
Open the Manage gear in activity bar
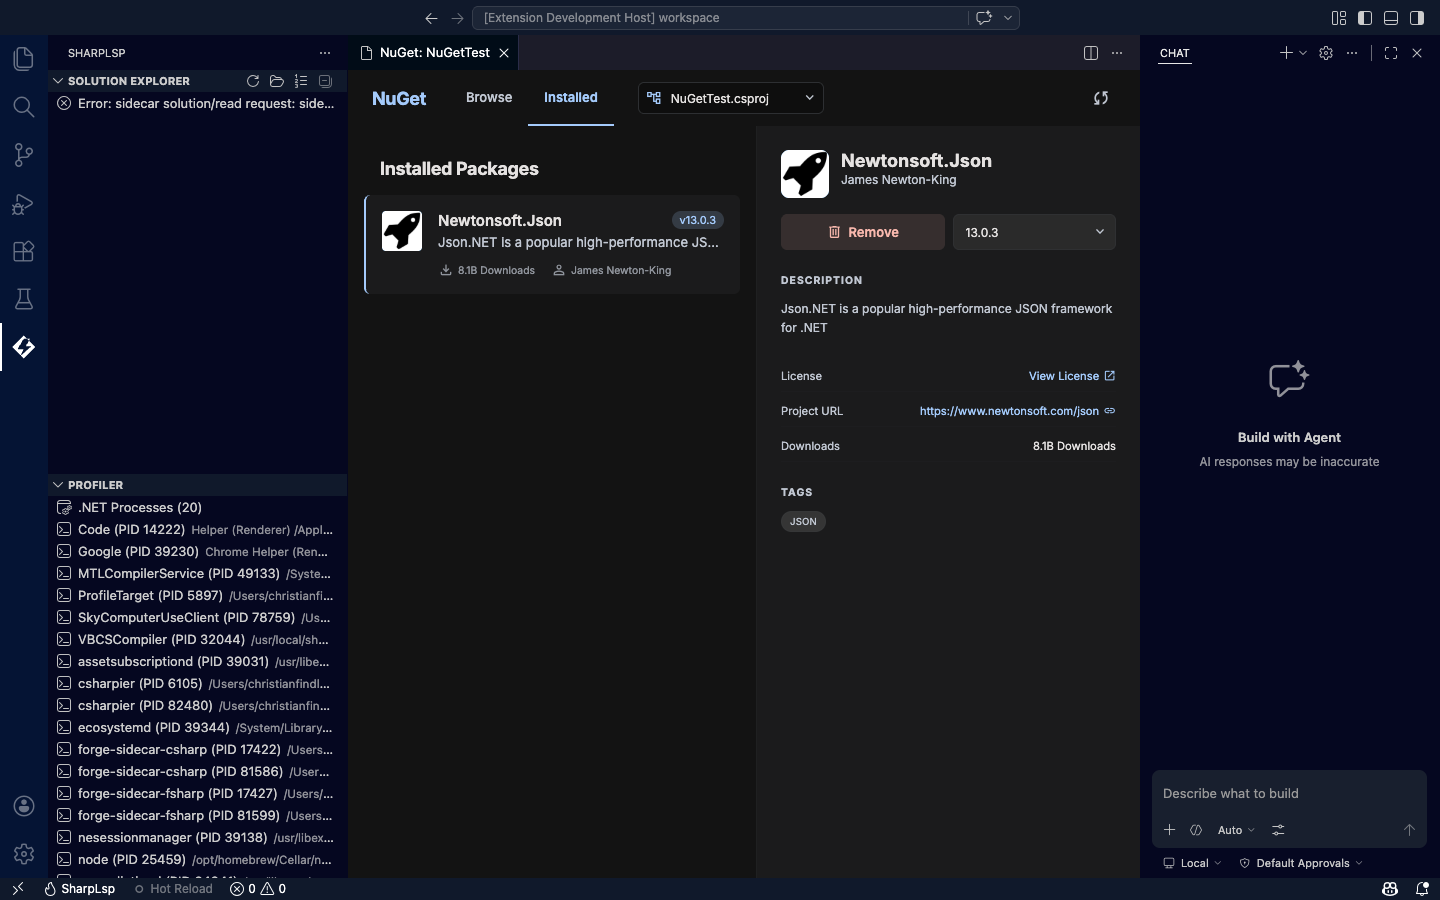24,854
